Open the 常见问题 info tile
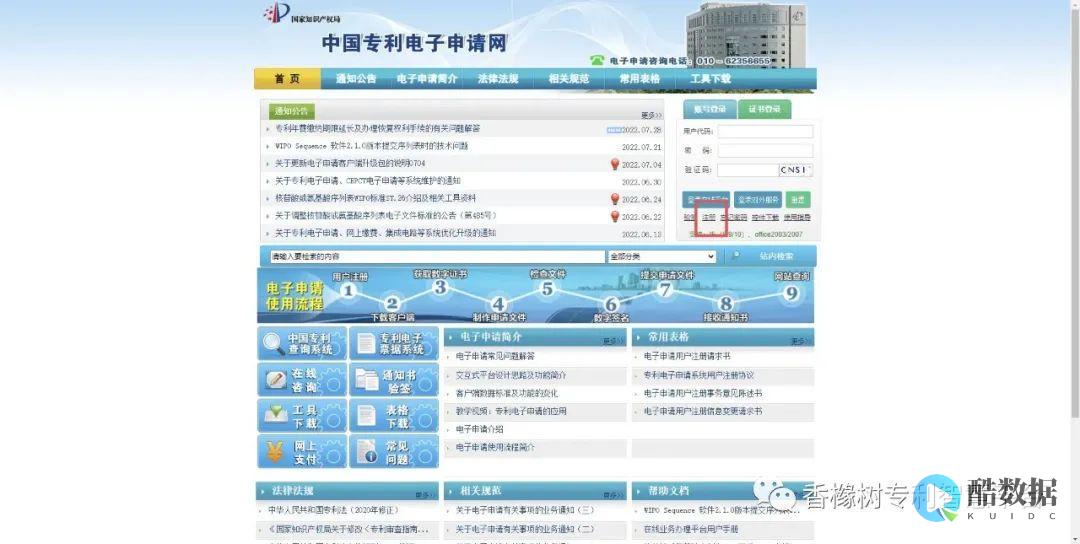The width and height of the screenshot is (1080, 544). tap(394, 452)
